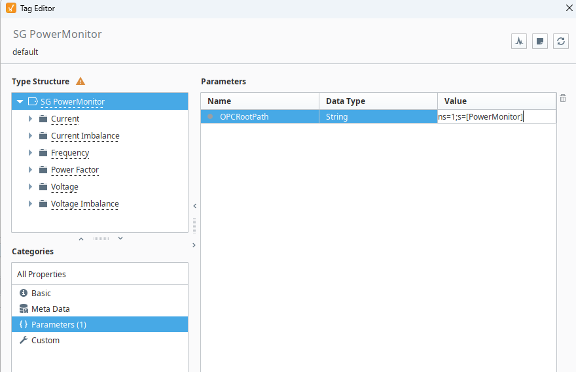Expand the Voltage folder
This screenshot has height=372, width=576.
tap(30, 187)
